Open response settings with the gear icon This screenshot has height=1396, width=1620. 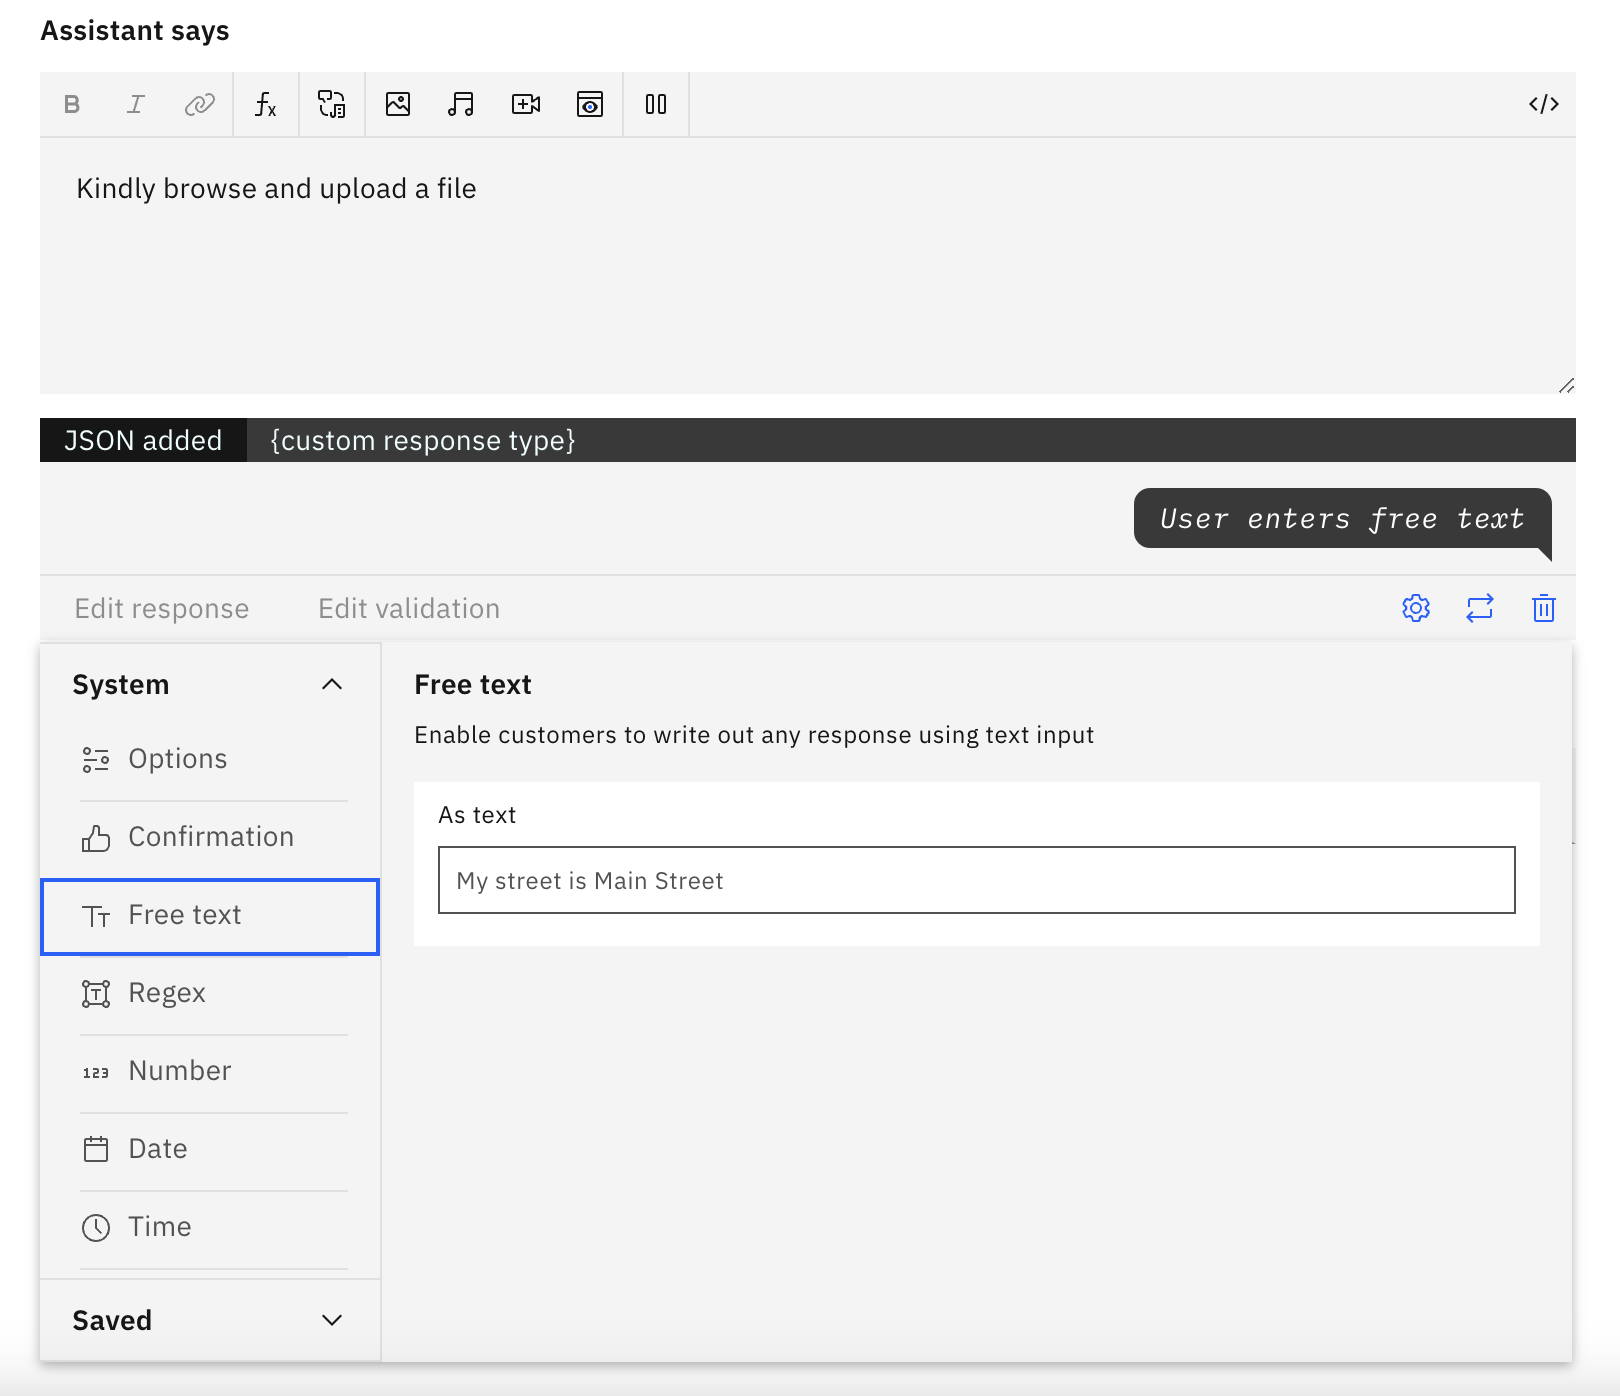pos(1415,608)
